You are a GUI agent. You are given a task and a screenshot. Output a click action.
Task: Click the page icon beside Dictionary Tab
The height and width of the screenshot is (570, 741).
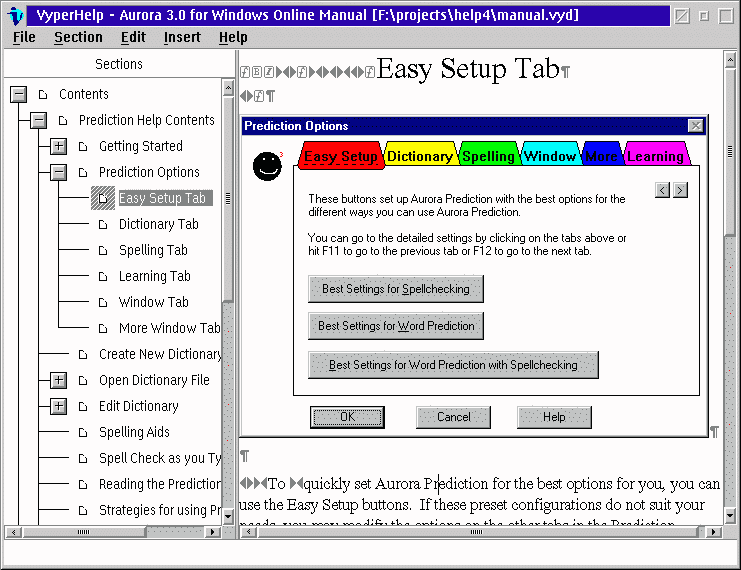pyautogui.click(x=103, y=225)
